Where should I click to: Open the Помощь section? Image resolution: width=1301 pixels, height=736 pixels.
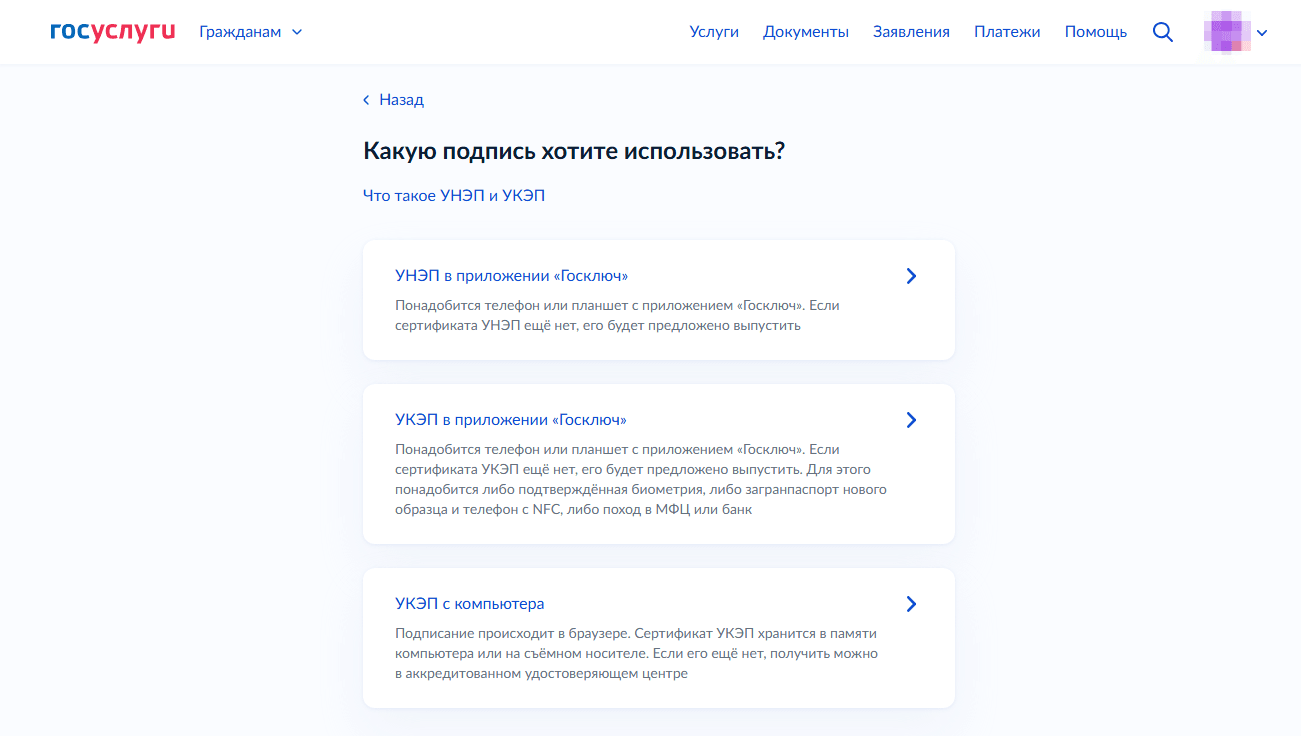(1096, 32)
